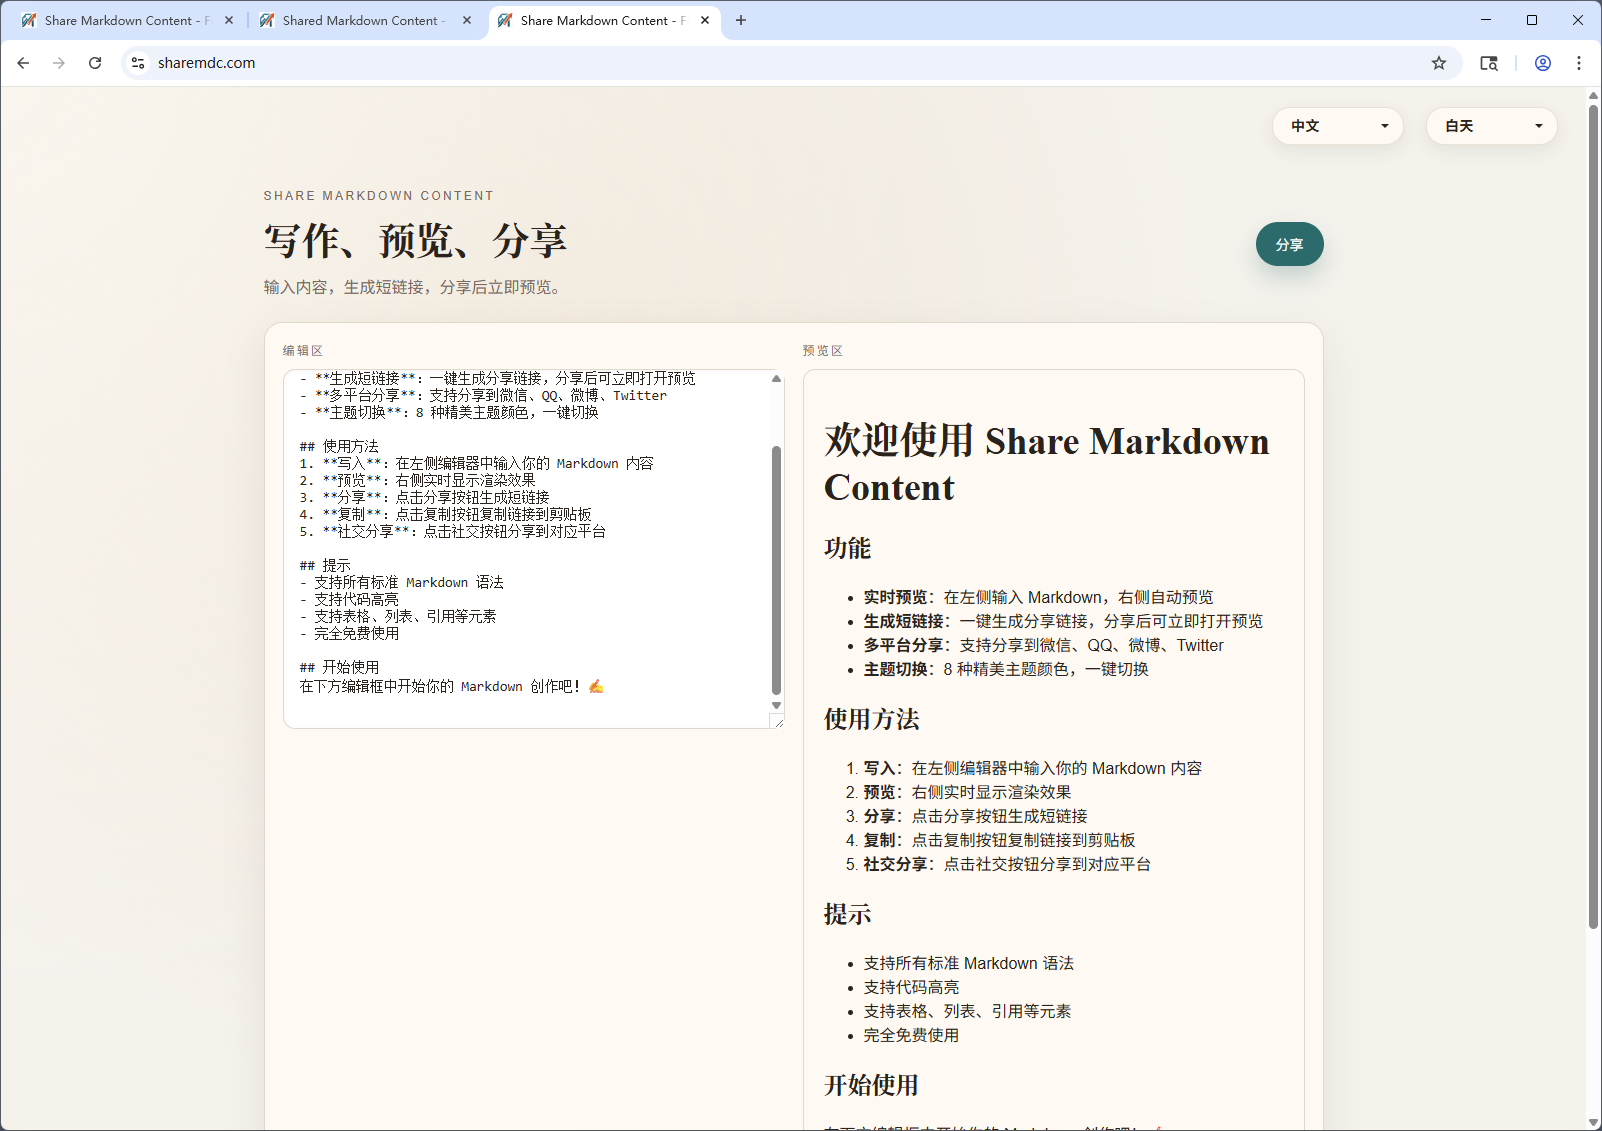Image resolution: width=1602 pixels, height=1131 pixels.
Task: Open the Google Lens search icon in the toolbar
Action: (1489, 62)
